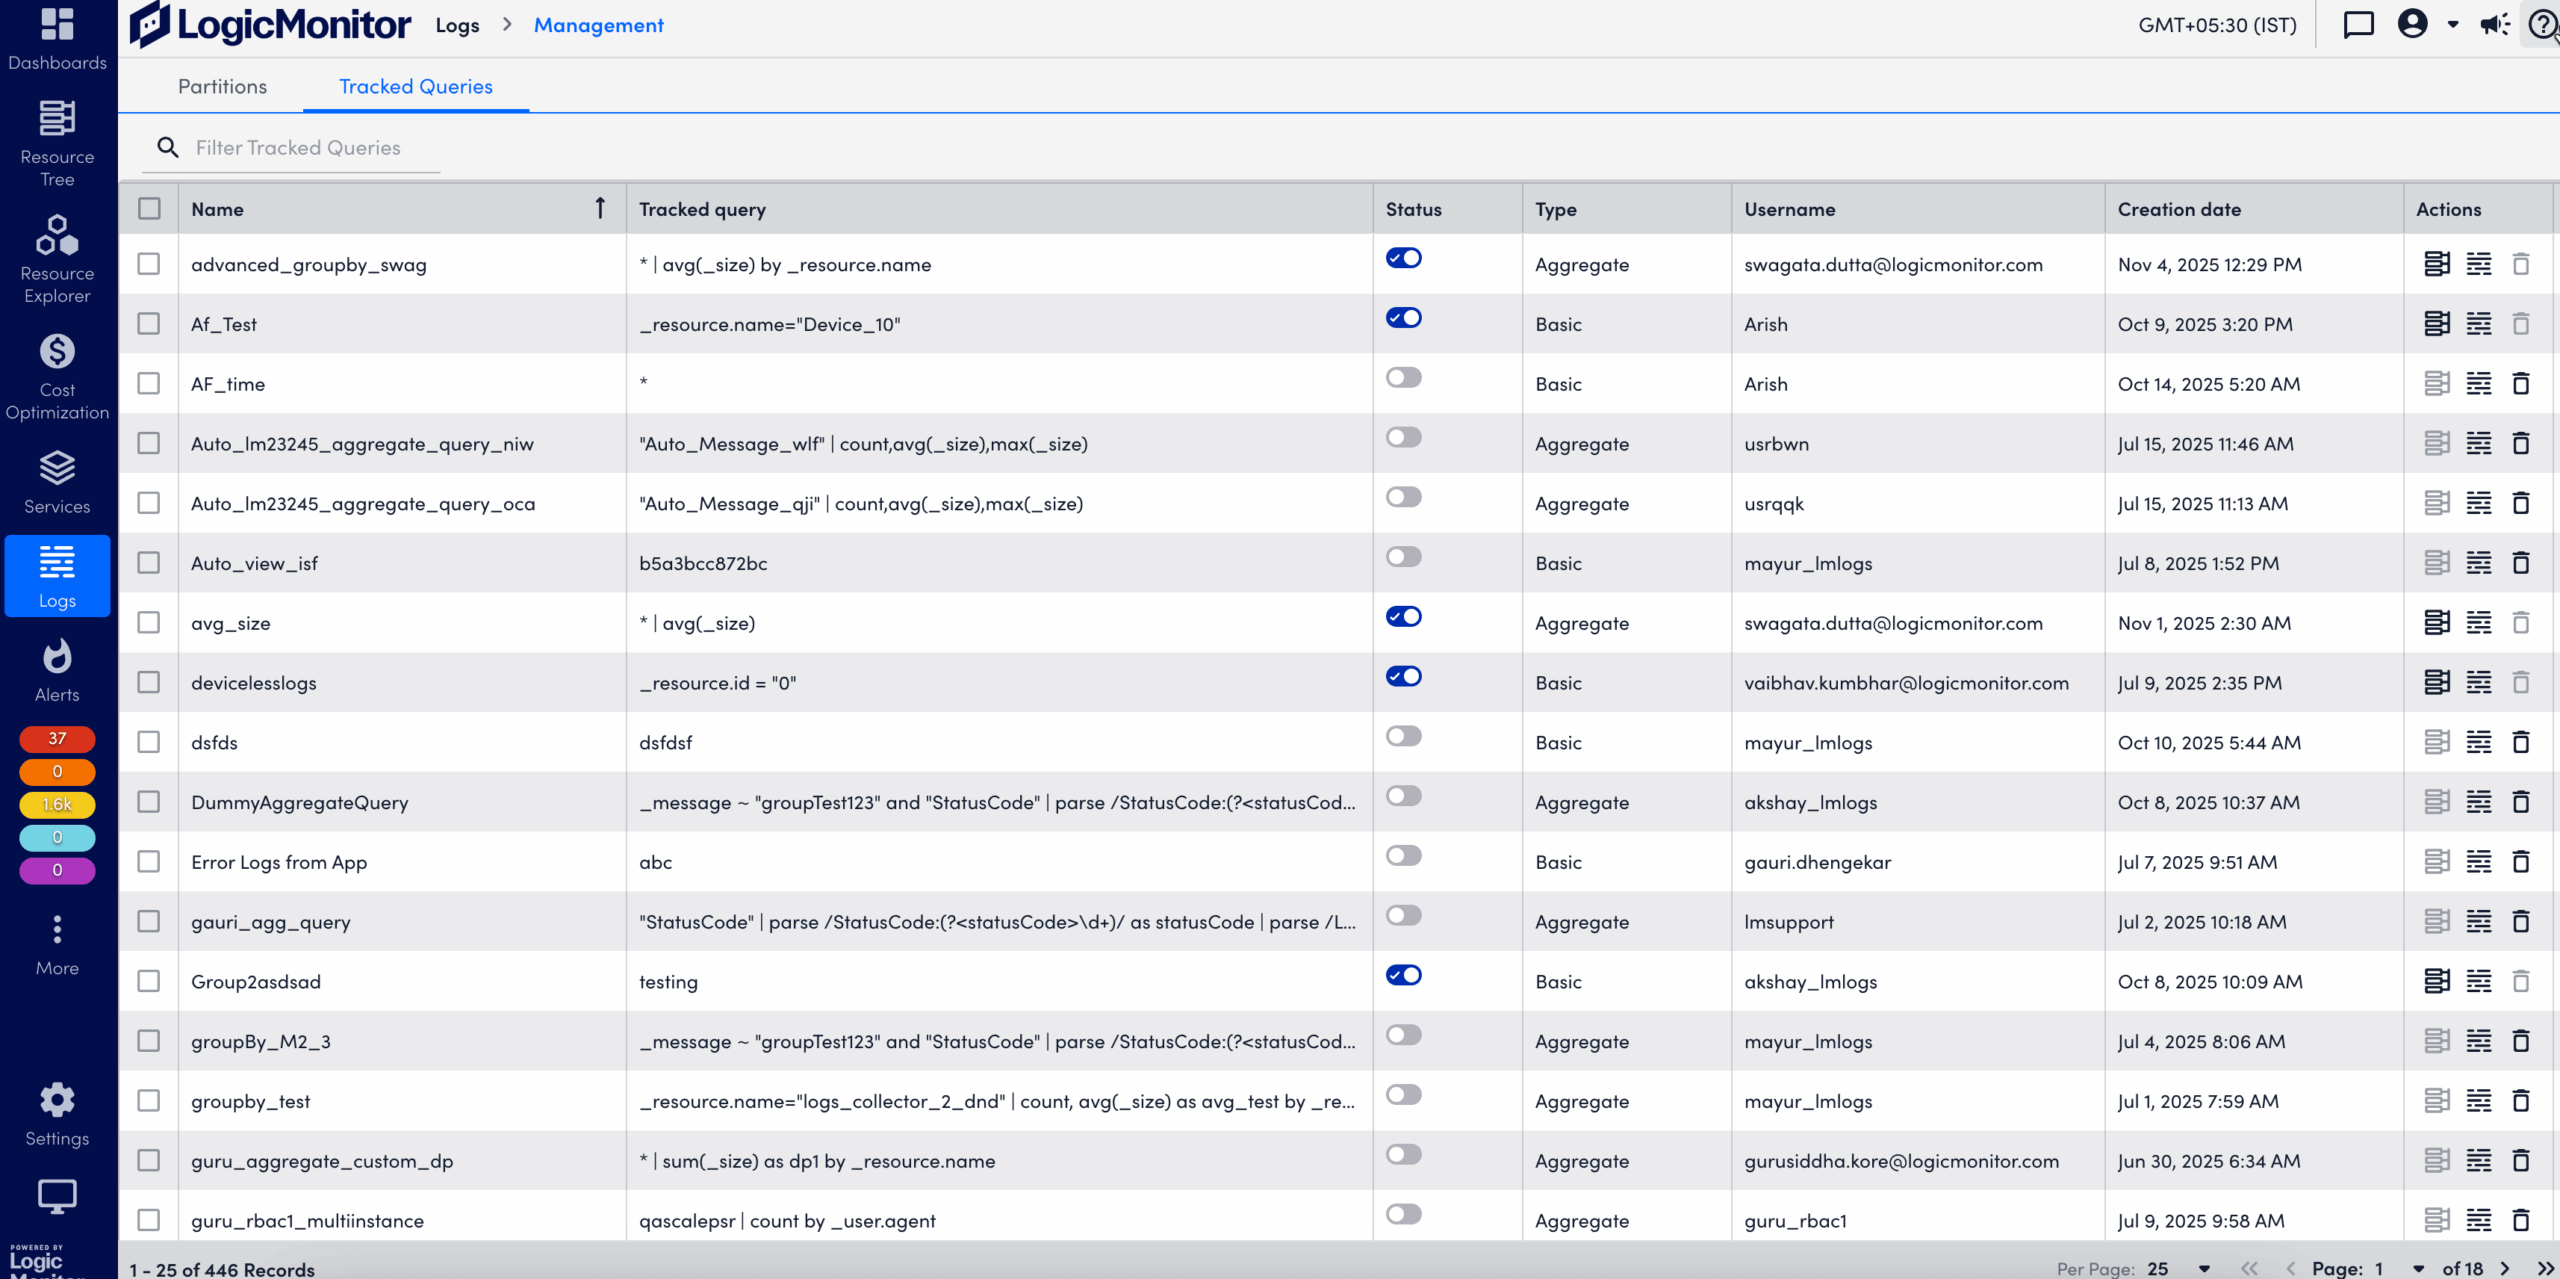
Task: Disable the Af_Test tracked query
Action: coord(1404,317)
